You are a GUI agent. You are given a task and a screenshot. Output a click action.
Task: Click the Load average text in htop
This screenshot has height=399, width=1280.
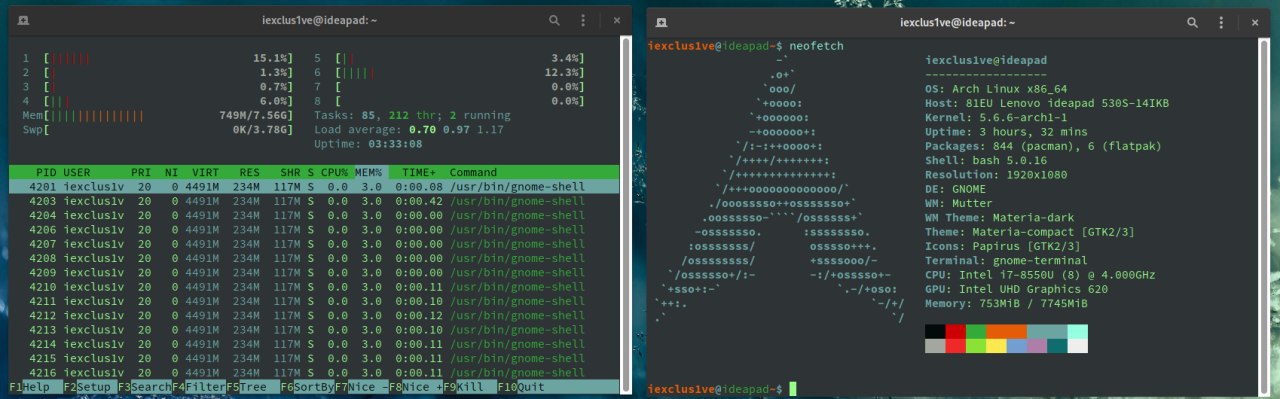[x=409, y=129]
